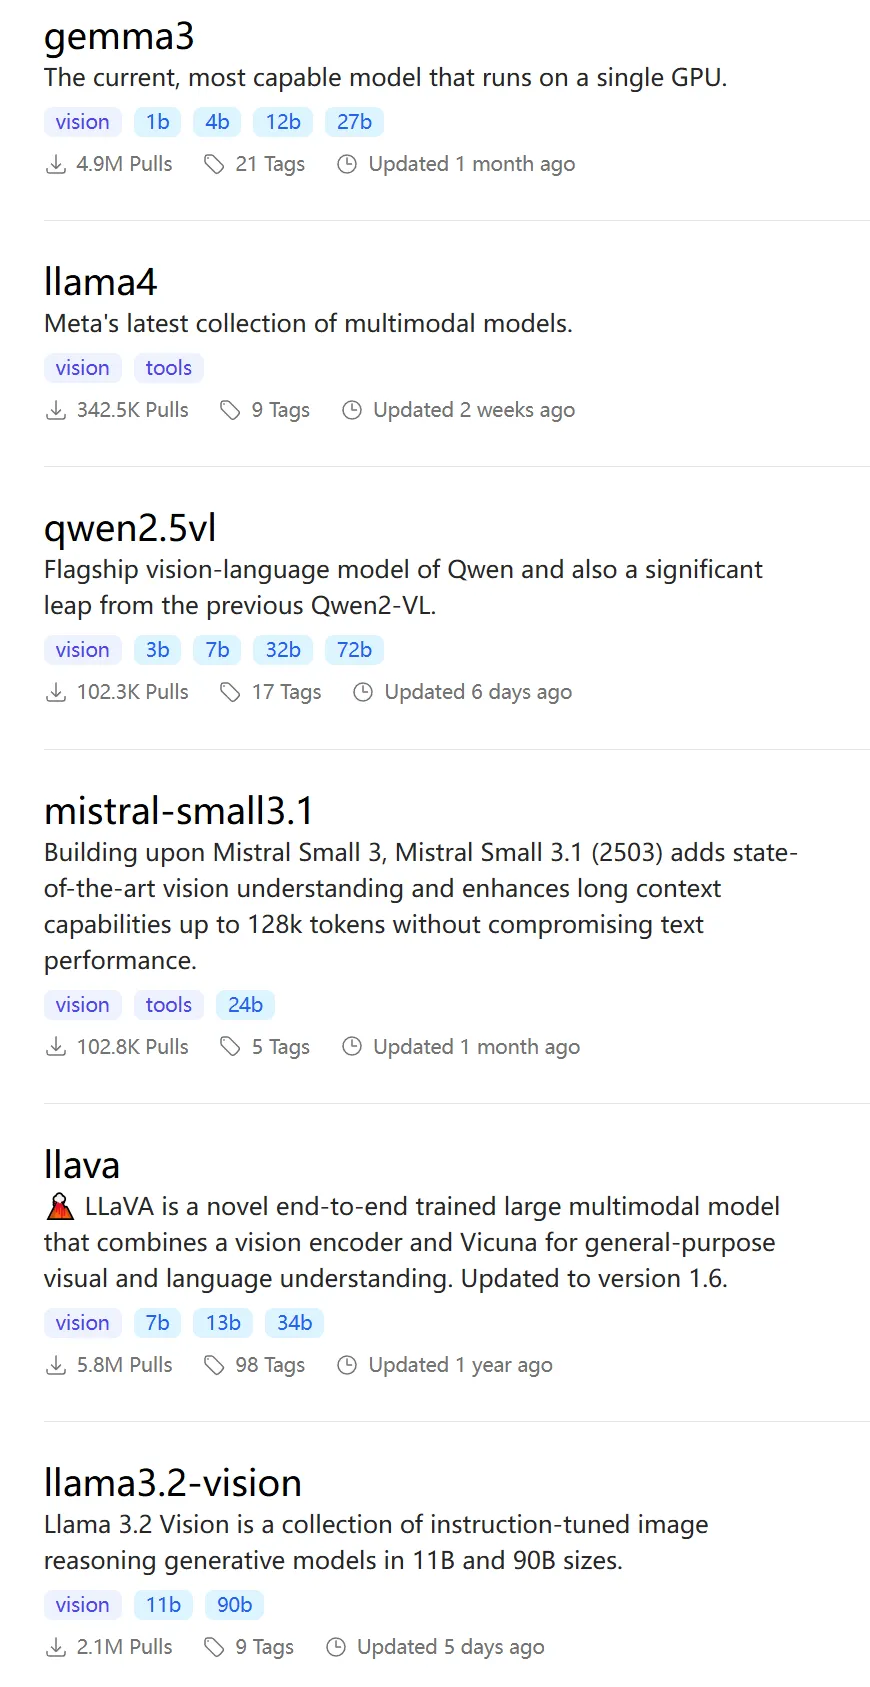Viewport: 870px width, 1687px height.
Task: Click the tag icon beside llama4's 9 Tags
Action: pos(230,410)
